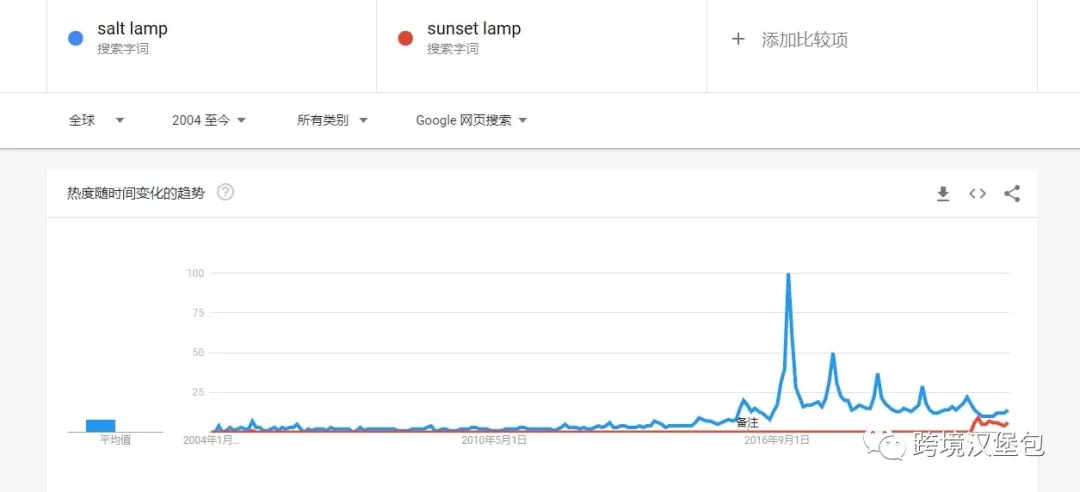This screenshot has width=1080, height=492.
Task: Click the help question mark icon
Action: 225,192
